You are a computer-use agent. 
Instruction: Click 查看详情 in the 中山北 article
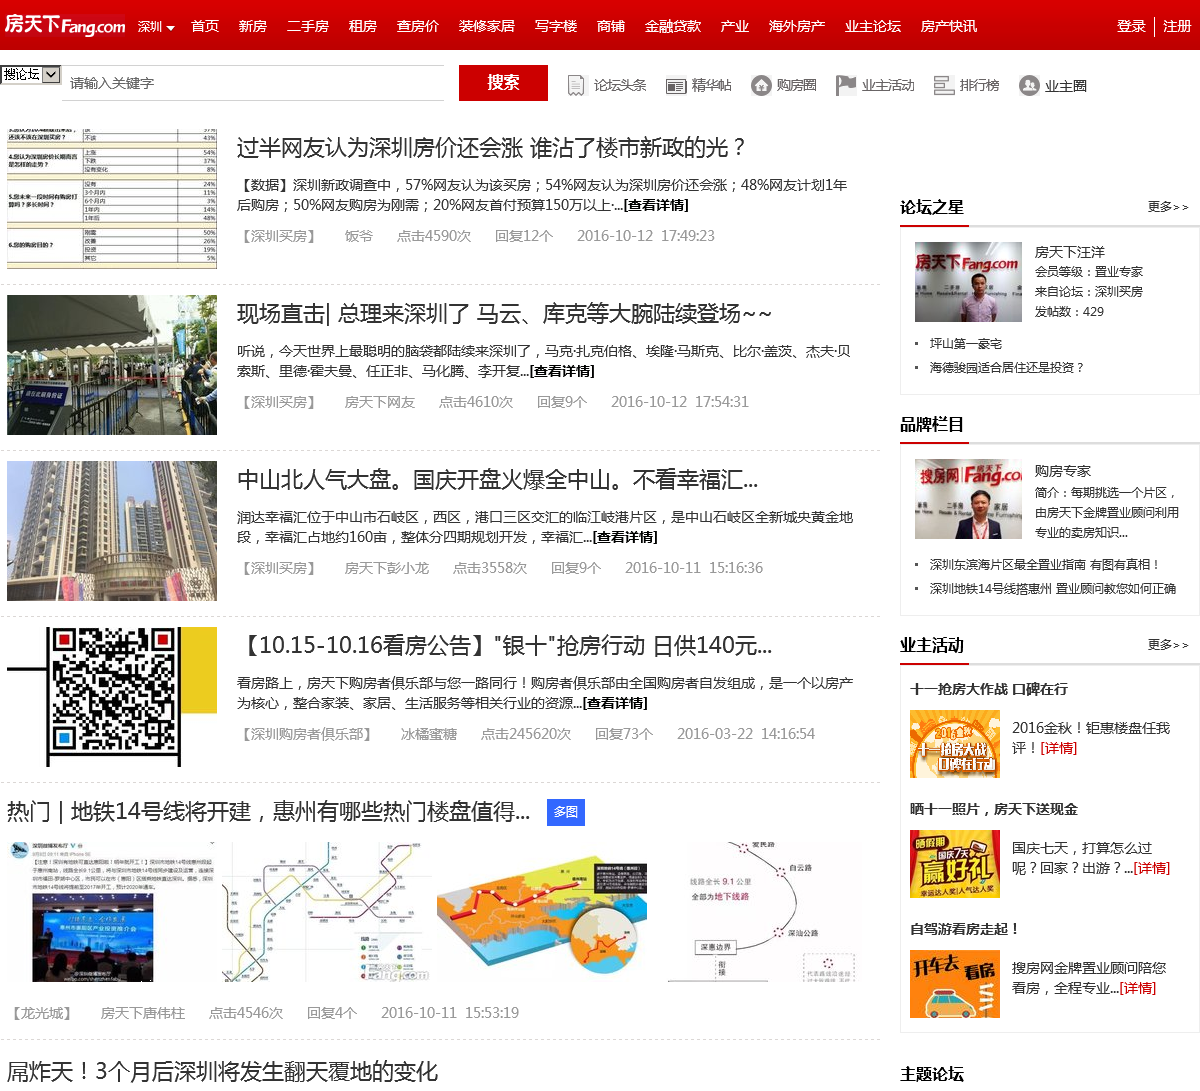pyautogui.click(x=625, y=537)
